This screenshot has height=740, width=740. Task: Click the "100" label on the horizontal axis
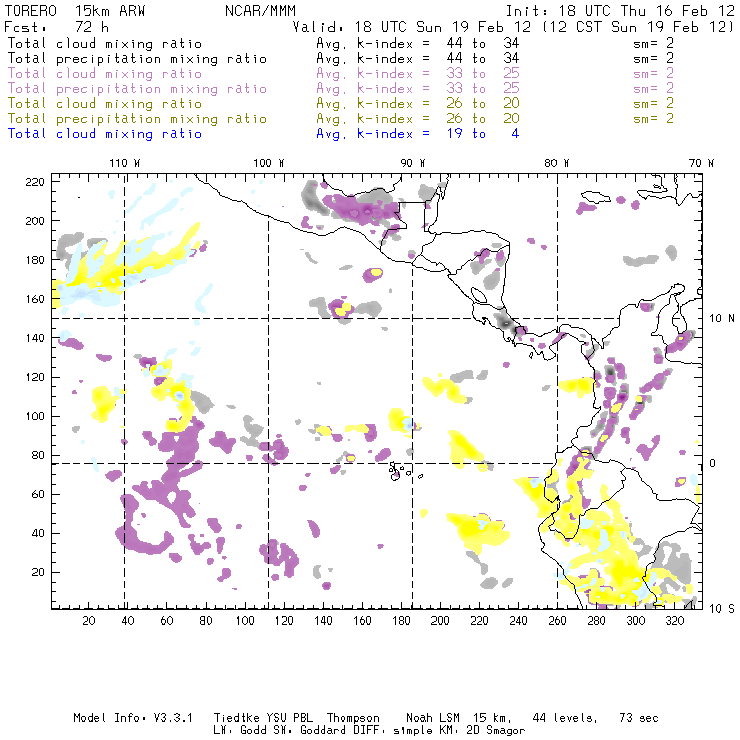pos(245,621)
